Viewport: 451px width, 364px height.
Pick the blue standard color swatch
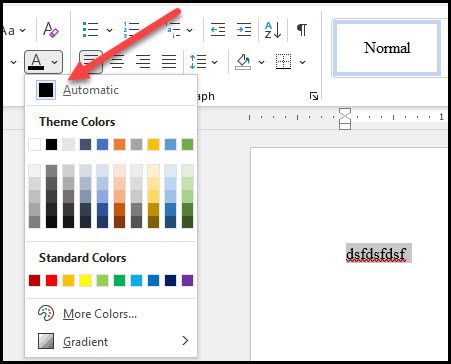tap(153, 281)
